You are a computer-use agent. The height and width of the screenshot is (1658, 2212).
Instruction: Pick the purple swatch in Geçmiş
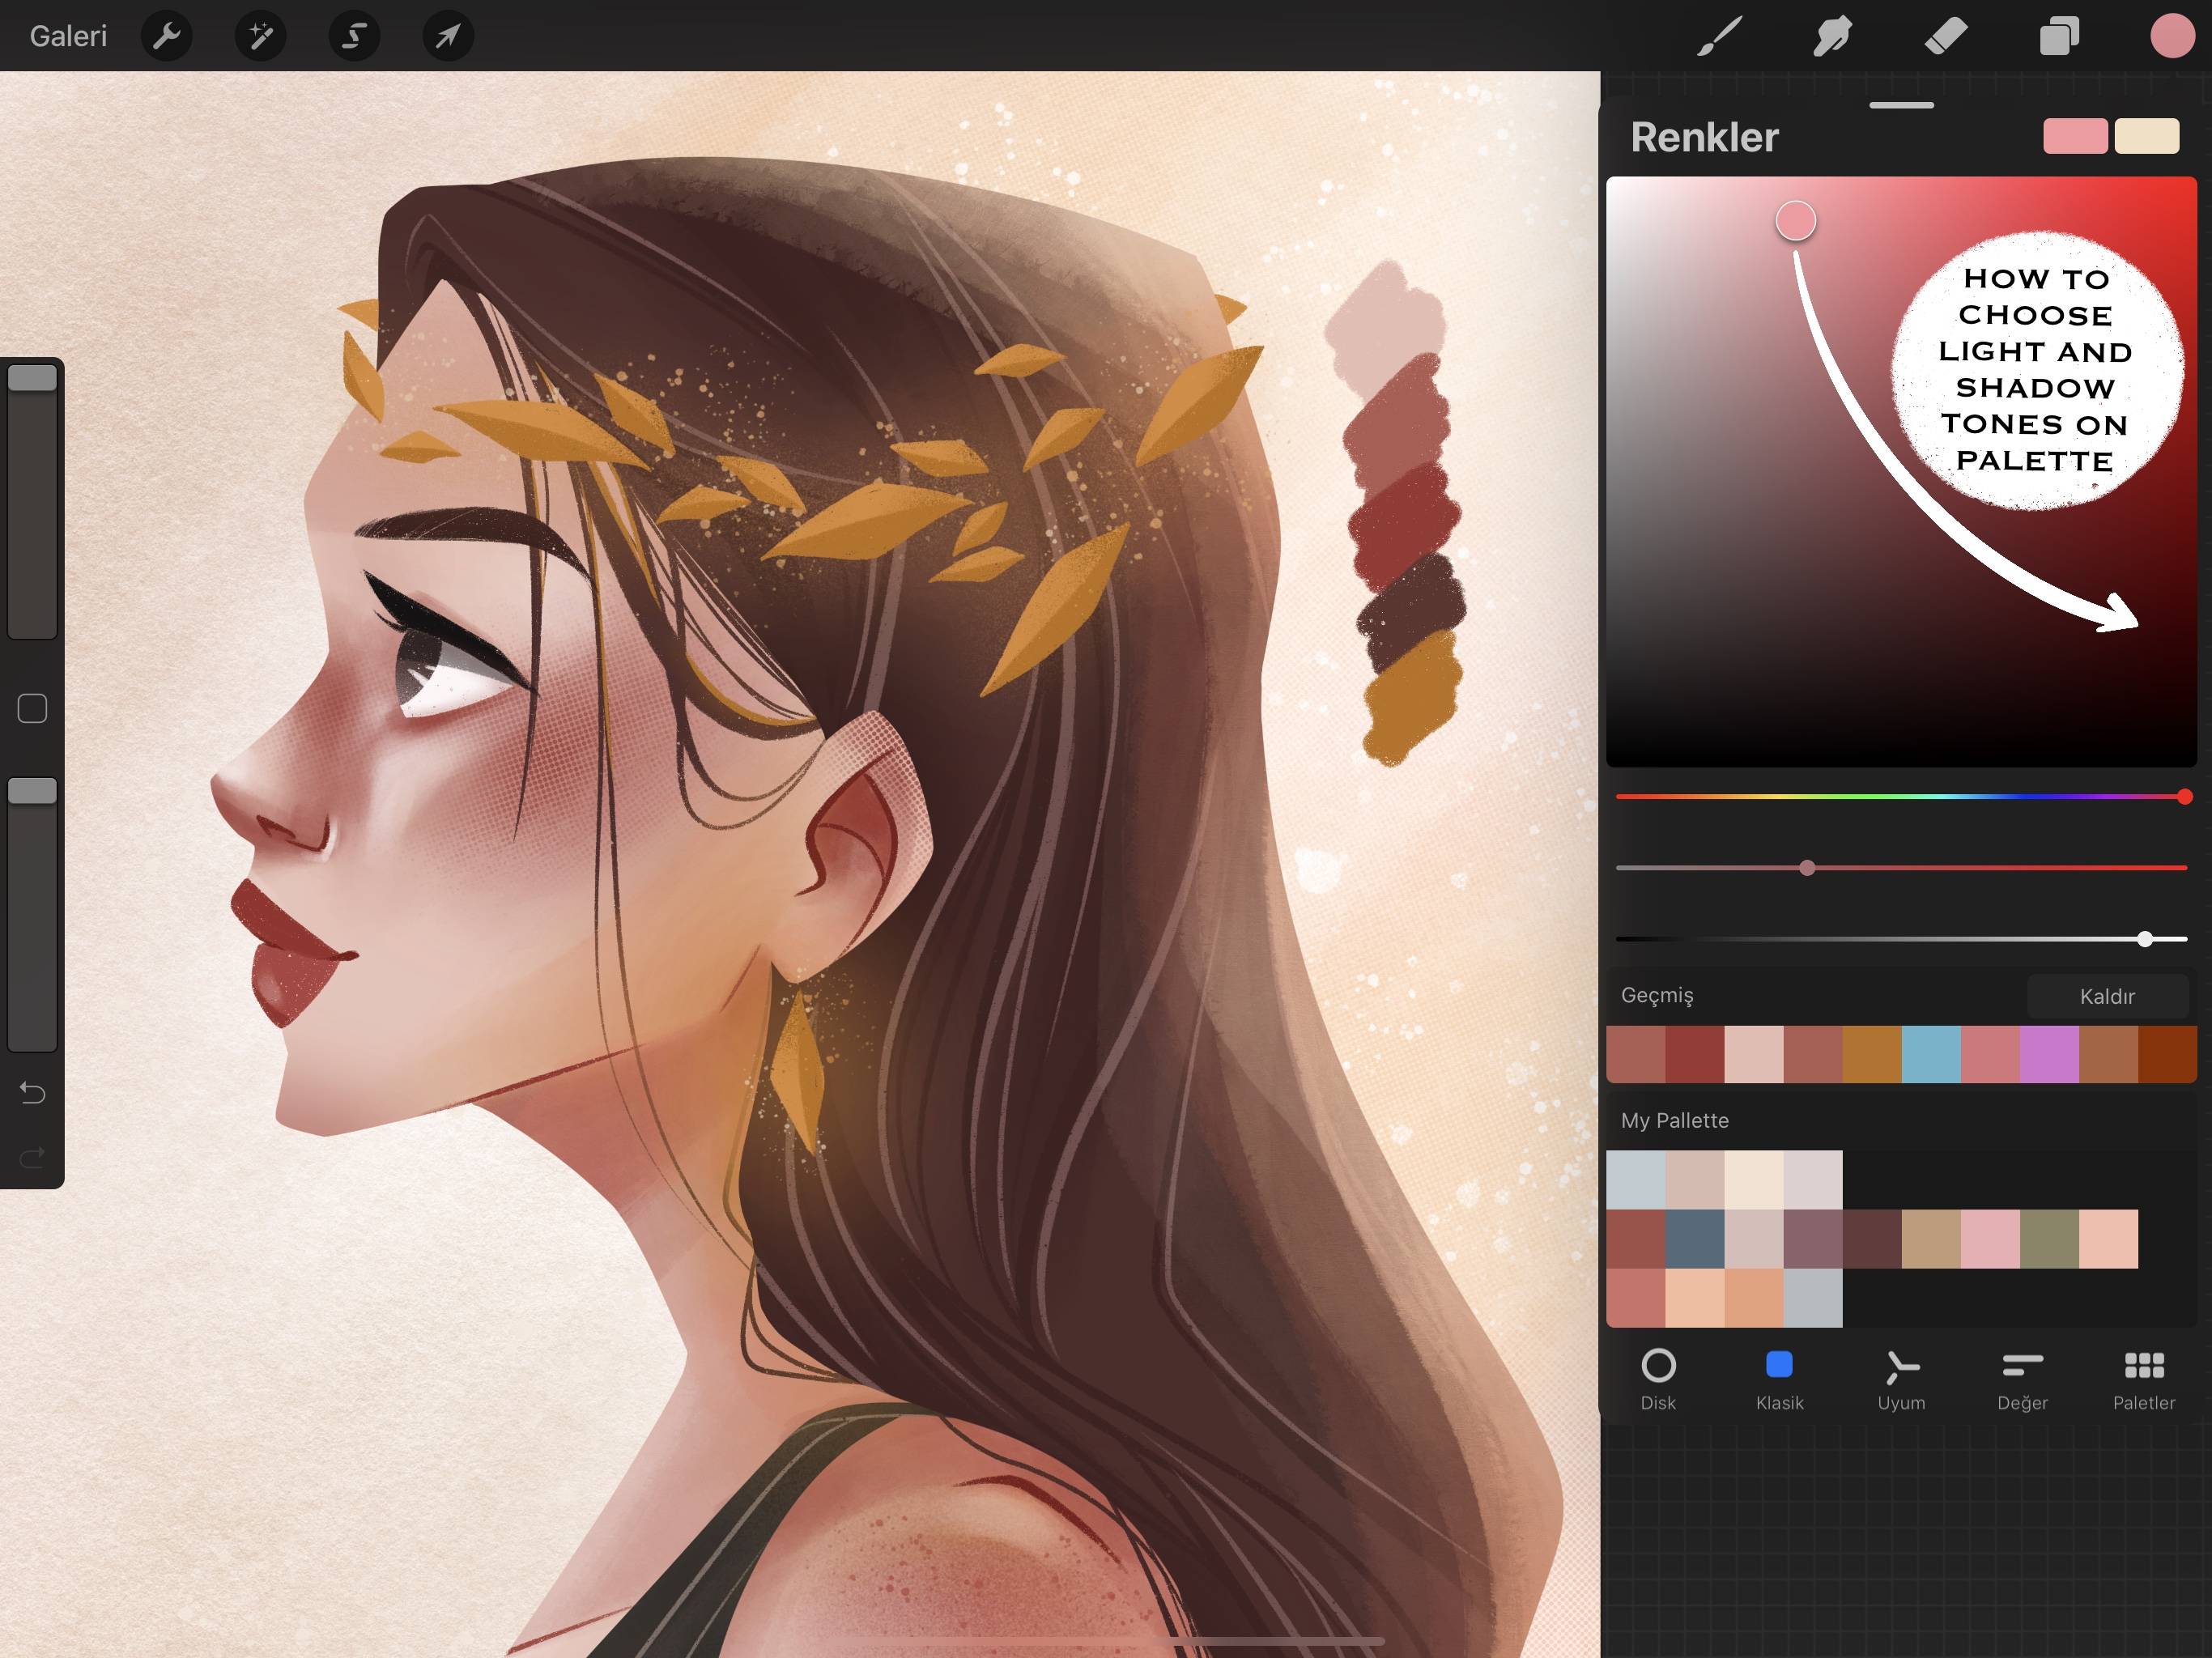click(2049, 1054)
